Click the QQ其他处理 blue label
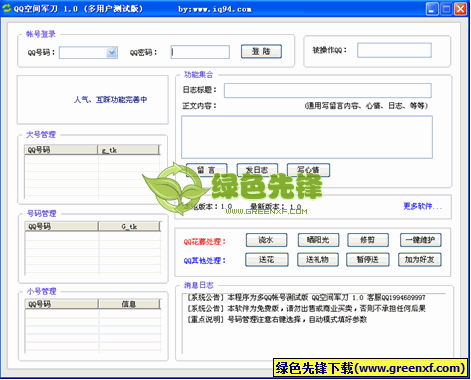Screen dimensions: 471x380 tap(204, 261)
